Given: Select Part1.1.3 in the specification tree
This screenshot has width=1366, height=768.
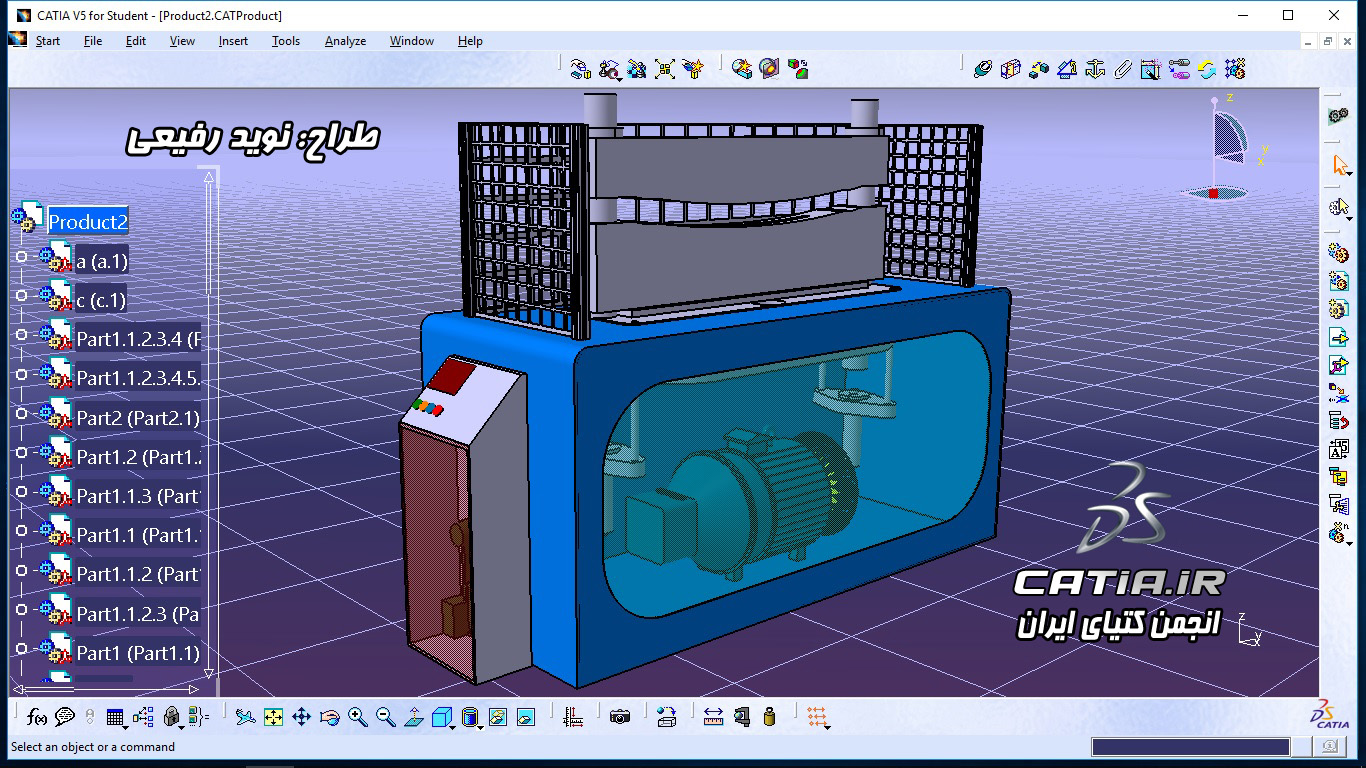Looking at the screenshot, I should click(138, 496).
